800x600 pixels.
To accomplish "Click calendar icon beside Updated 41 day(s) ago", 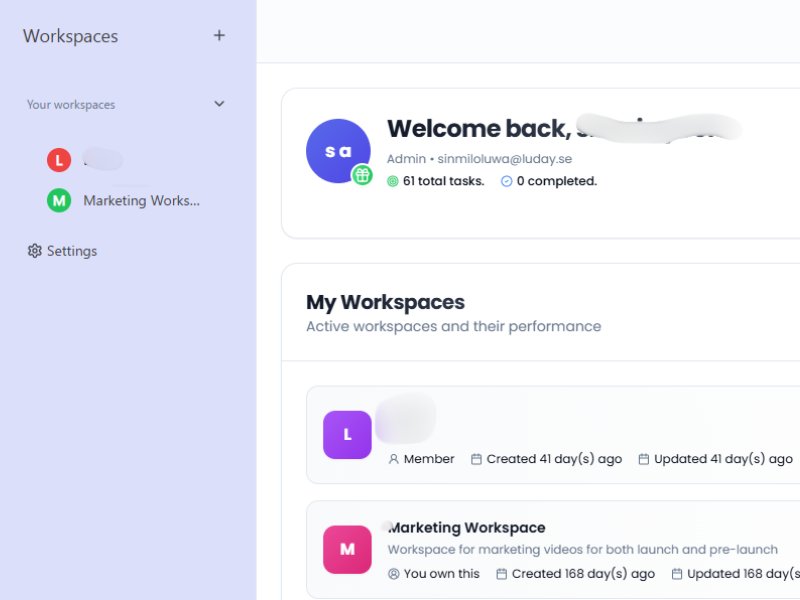I will pos(644,459).
